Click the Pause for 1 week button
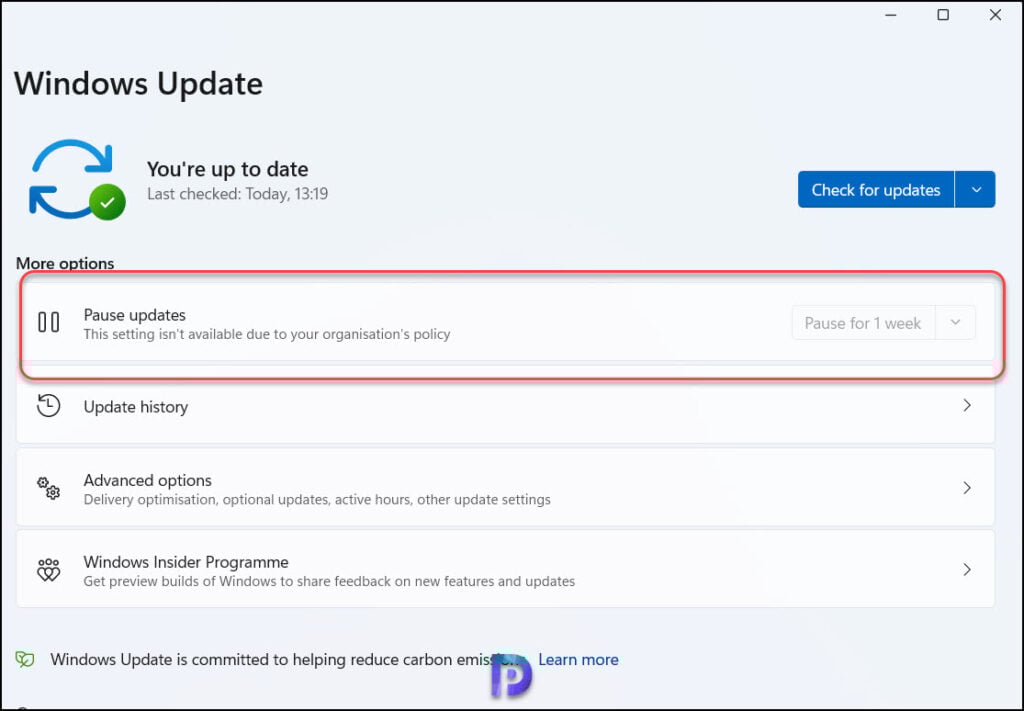The width and height of the screenshot is (1024, 711). (863, 323)
